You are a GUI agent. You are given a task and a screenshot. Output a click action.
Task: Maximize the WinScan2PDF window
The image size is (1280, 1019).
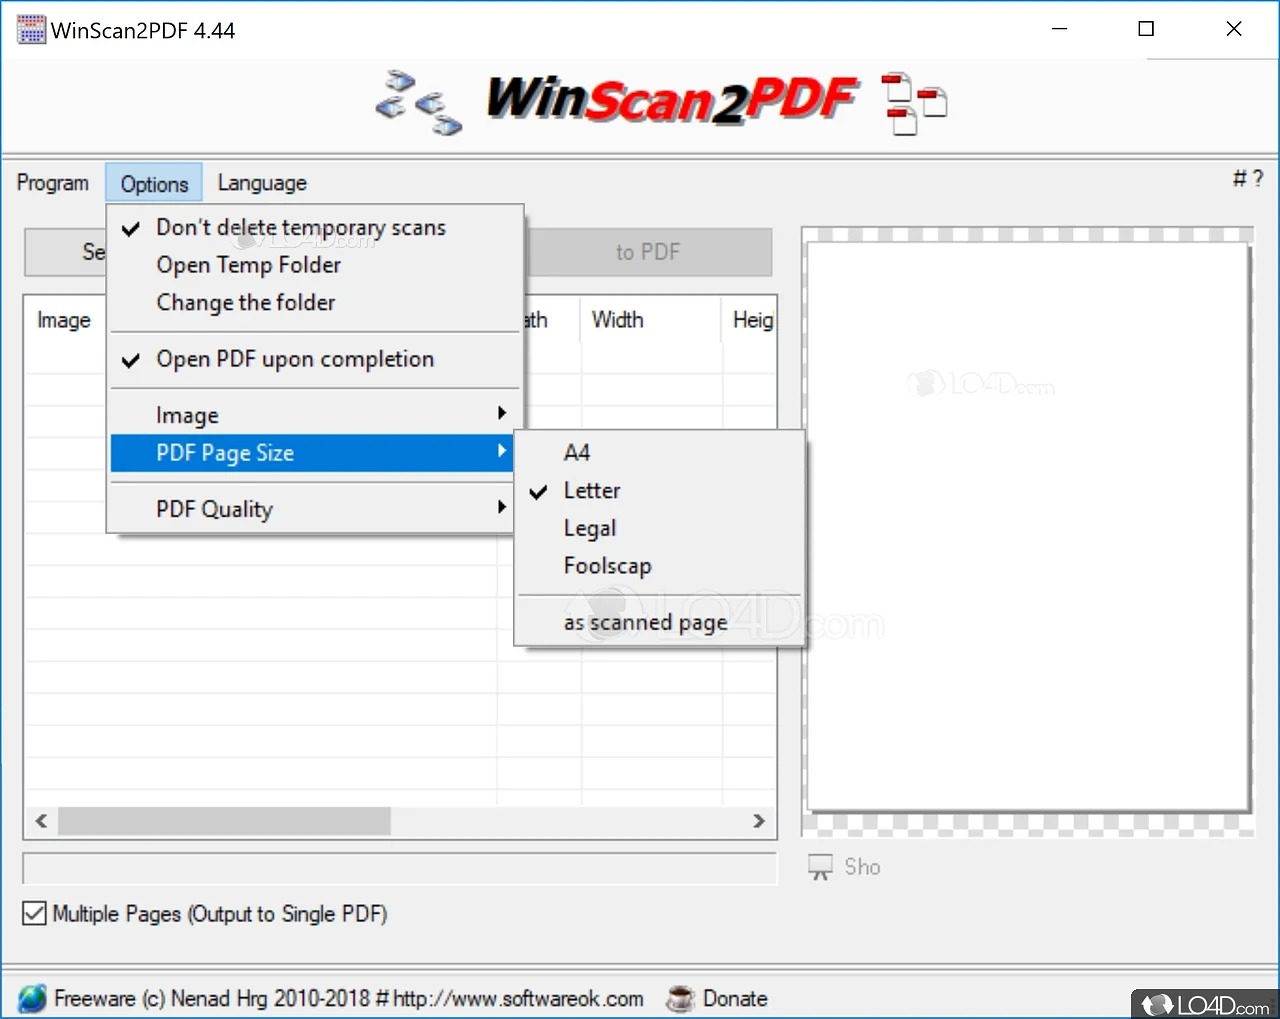coord(1146,29)
